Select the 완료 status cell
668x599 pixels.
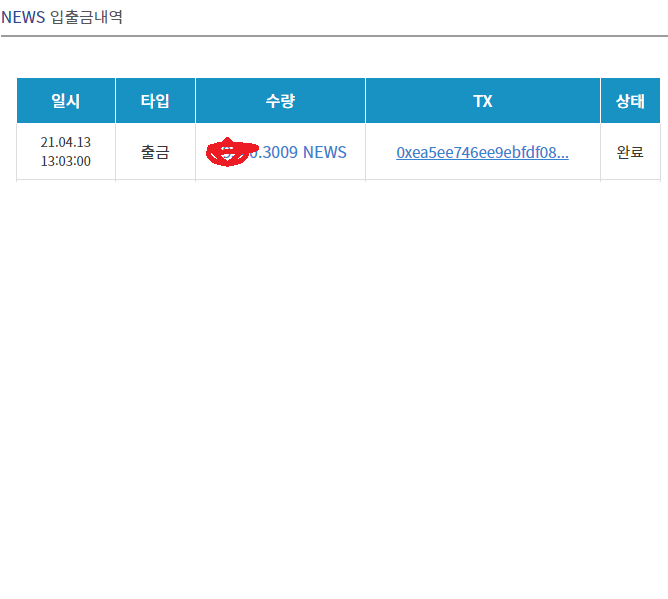tap(631, 152)
